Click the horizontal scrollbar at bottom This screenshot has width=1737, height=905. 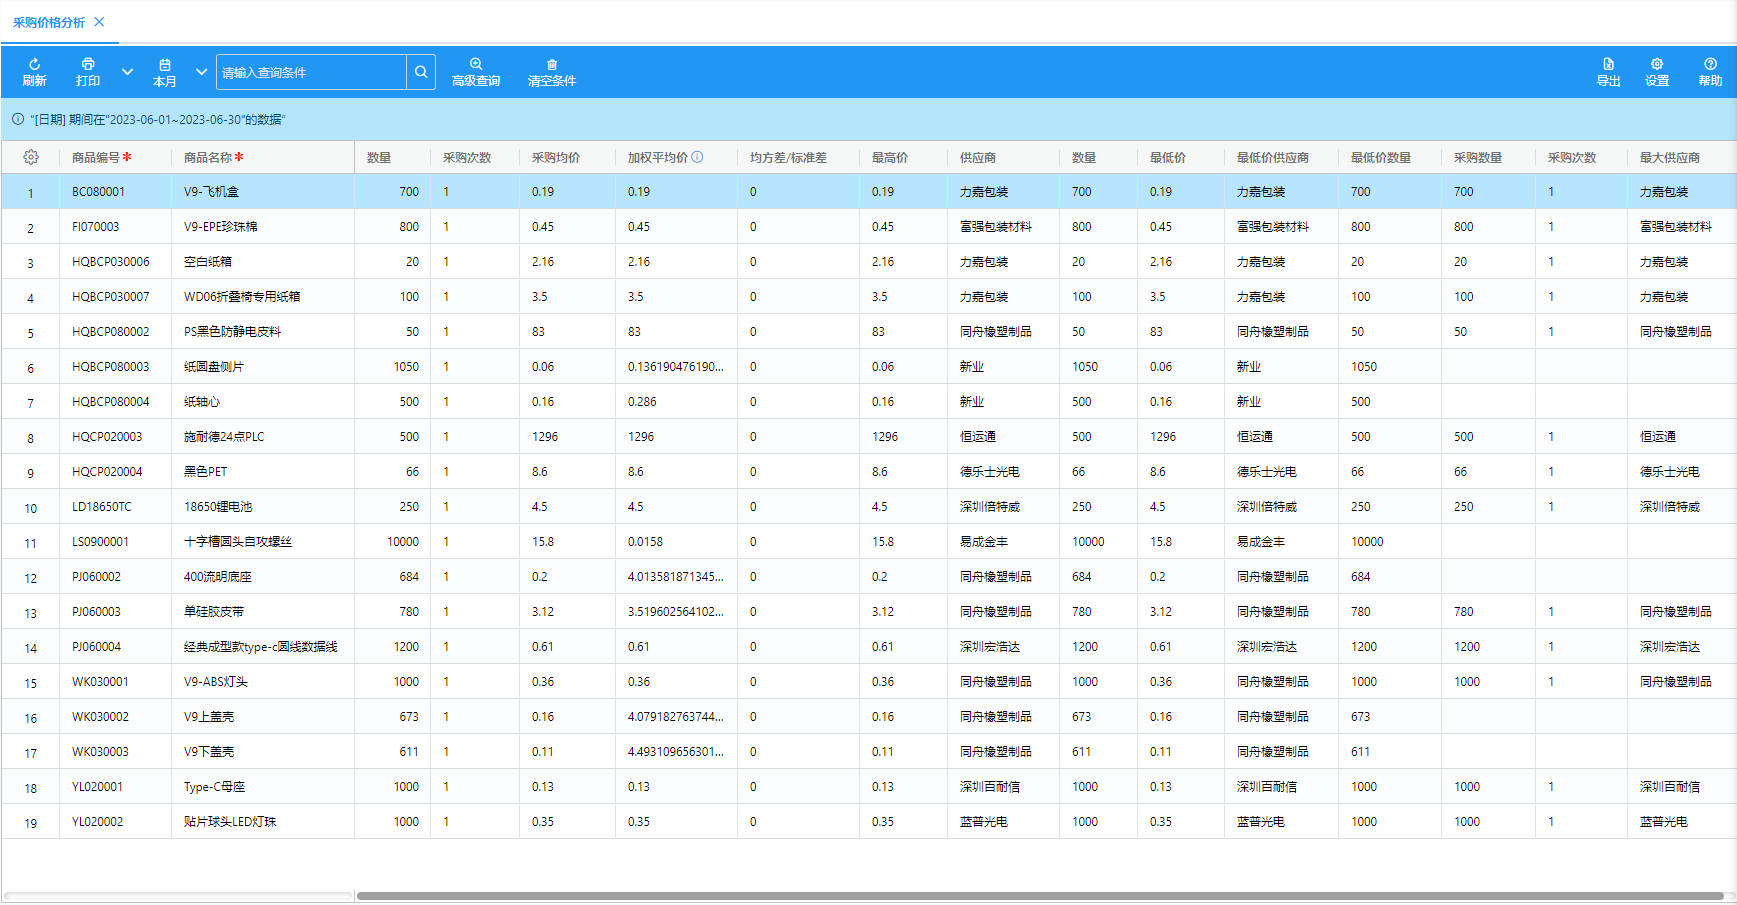(1040, 896)
